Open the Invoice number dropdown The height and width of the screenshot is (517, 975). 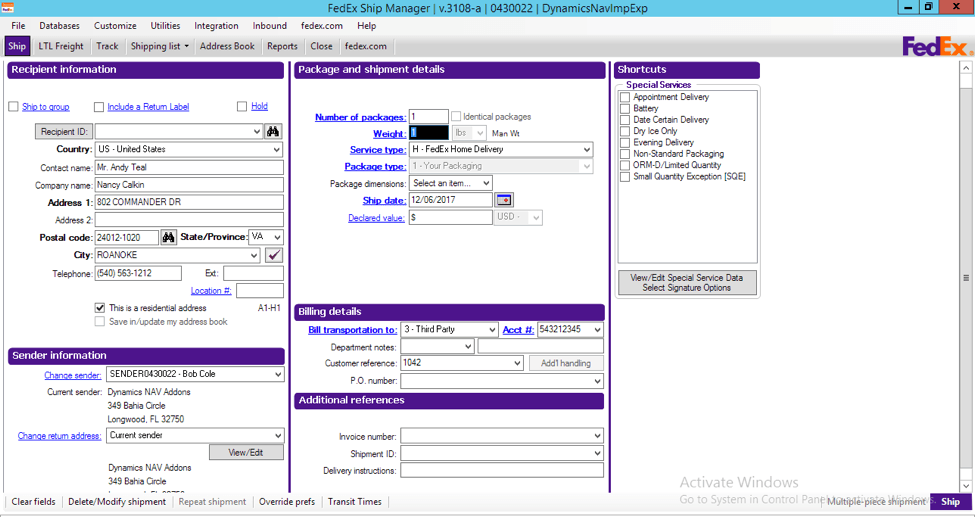click(598, 436)
